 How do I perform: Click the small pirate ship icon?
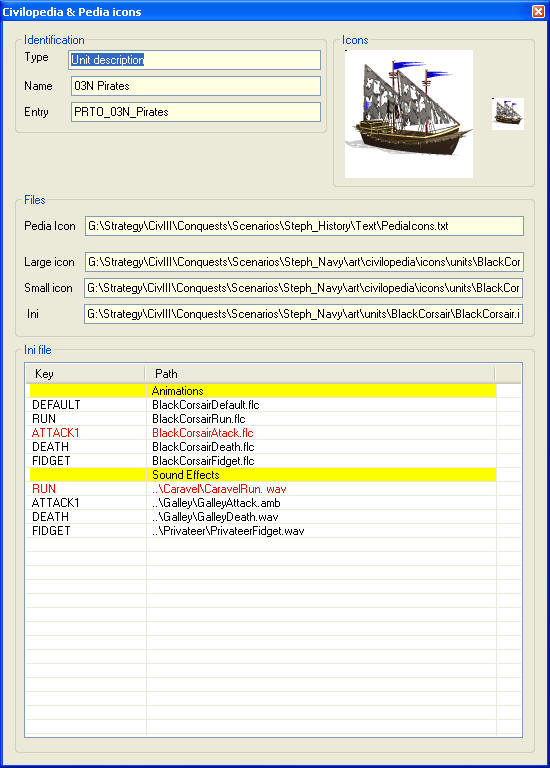507,114
